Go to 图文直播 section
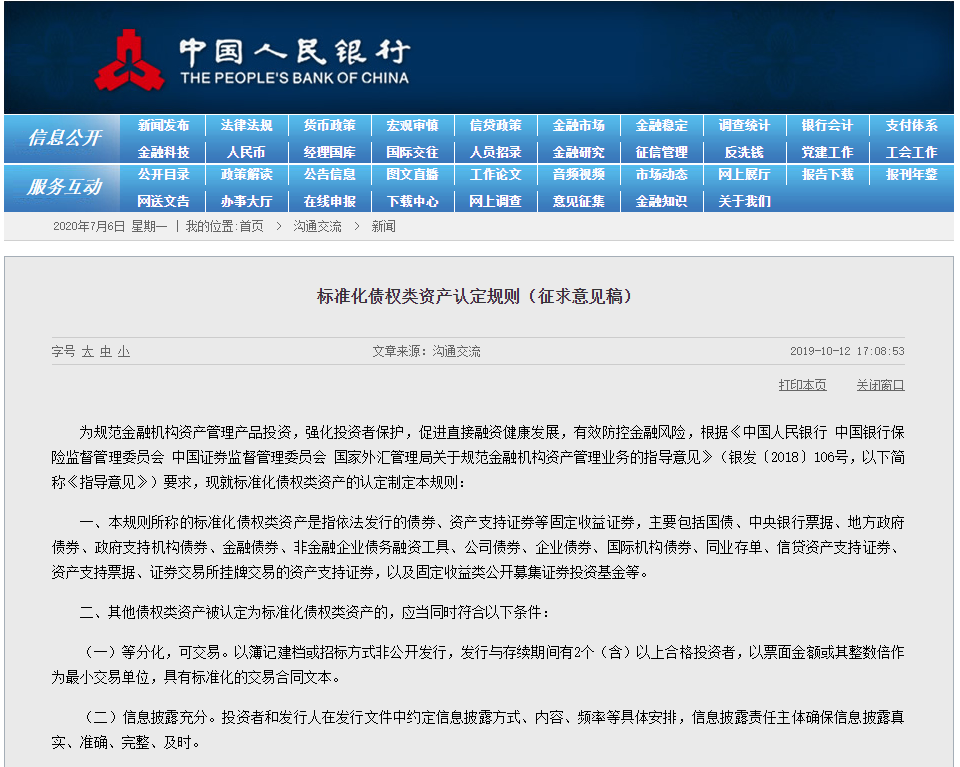The height and width of the screenshot is (767, 960). coord(413,174)
